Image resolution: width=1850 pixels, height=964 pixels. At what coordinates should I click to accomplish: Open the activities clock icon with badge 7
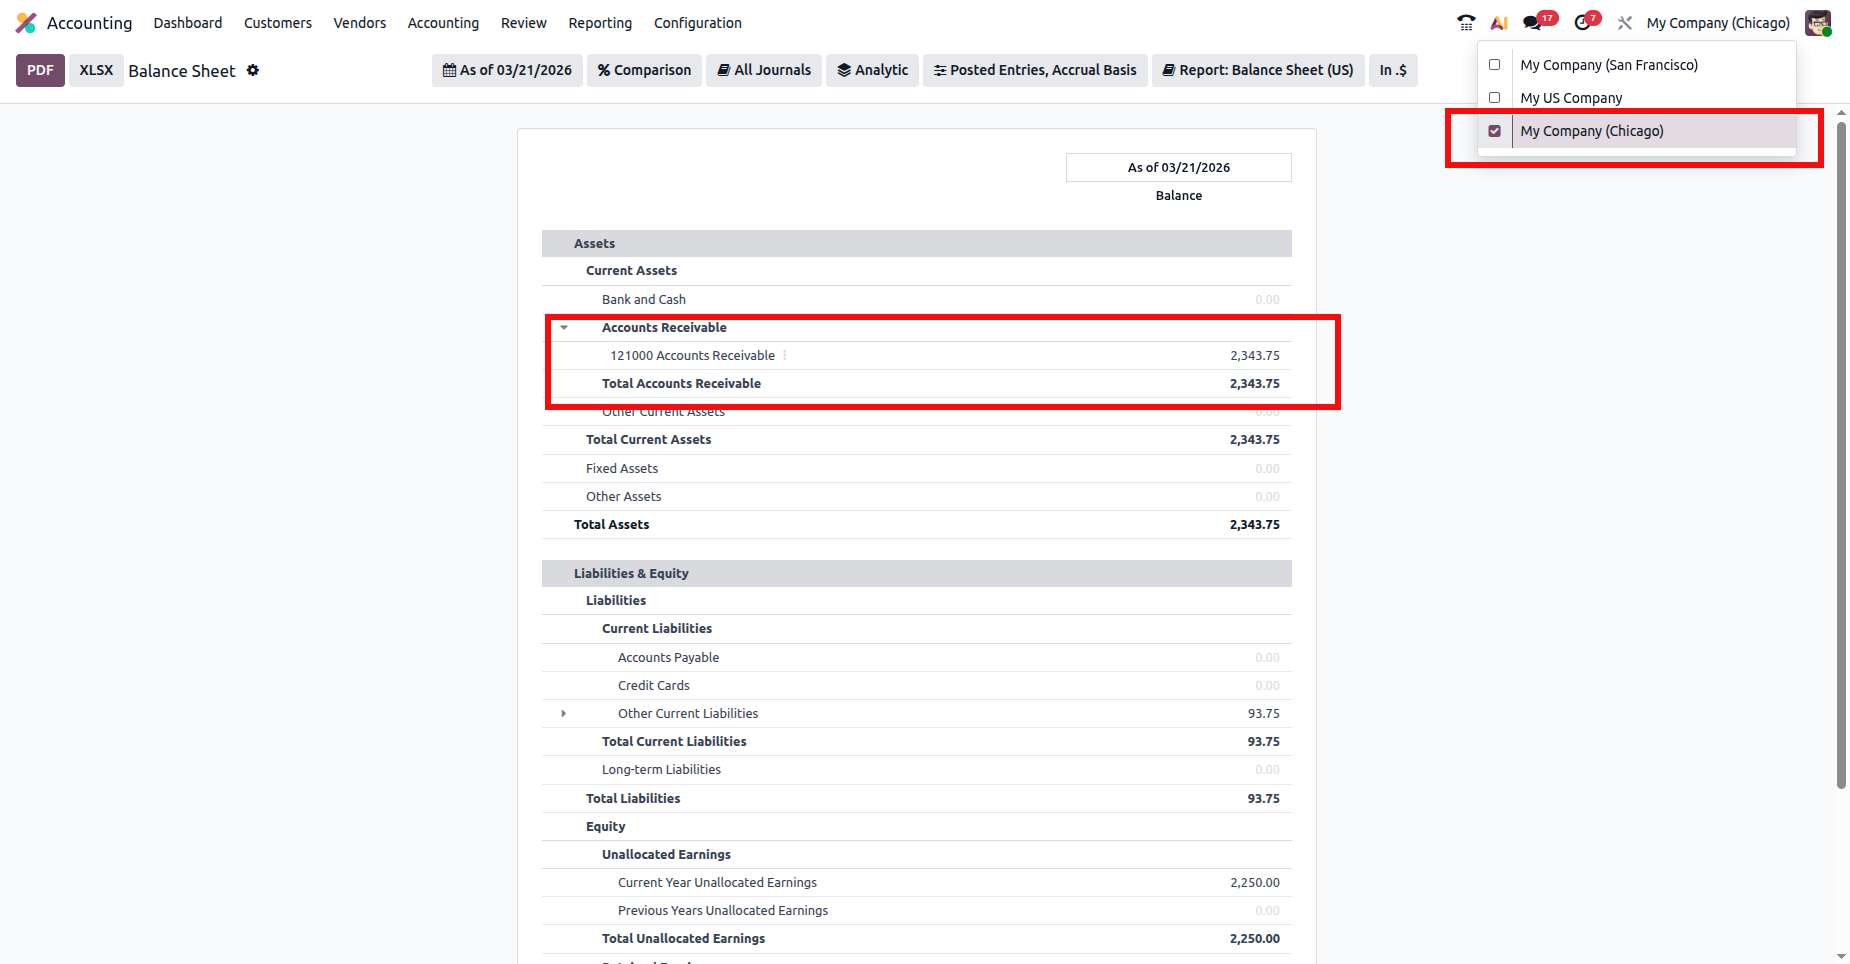(x=1582, y=23)
